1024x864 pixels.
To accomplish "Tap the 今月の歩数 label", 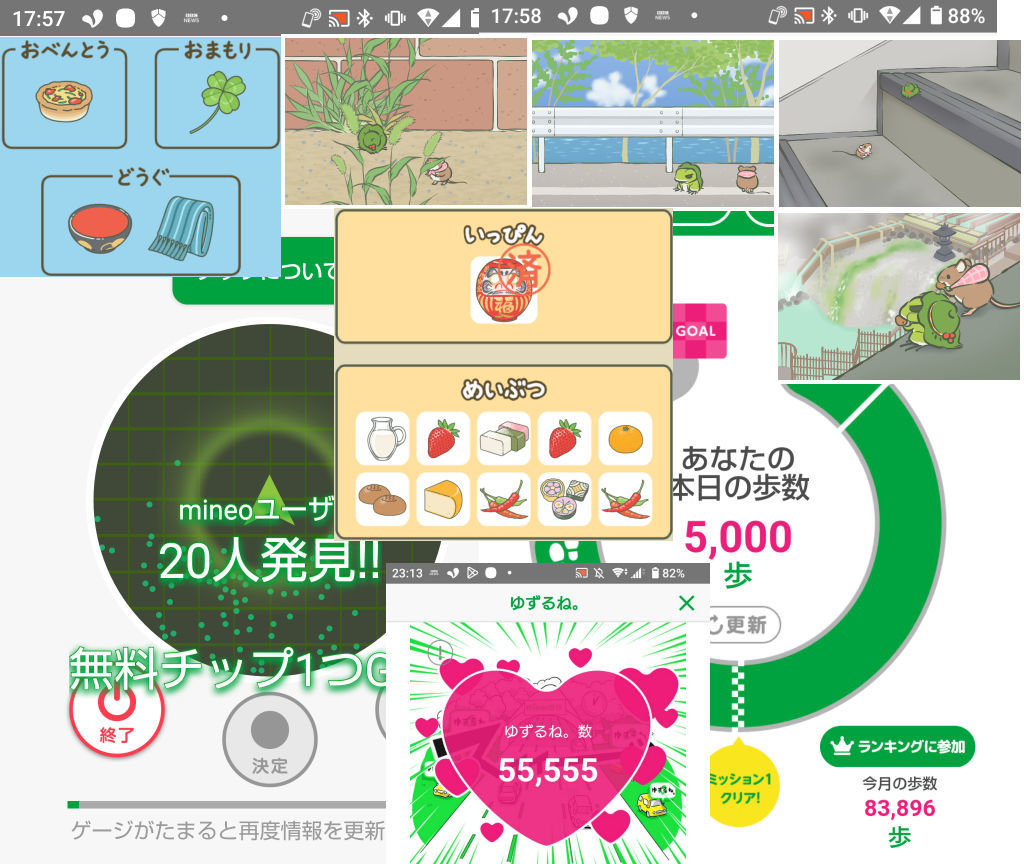I will pos(899,783).
